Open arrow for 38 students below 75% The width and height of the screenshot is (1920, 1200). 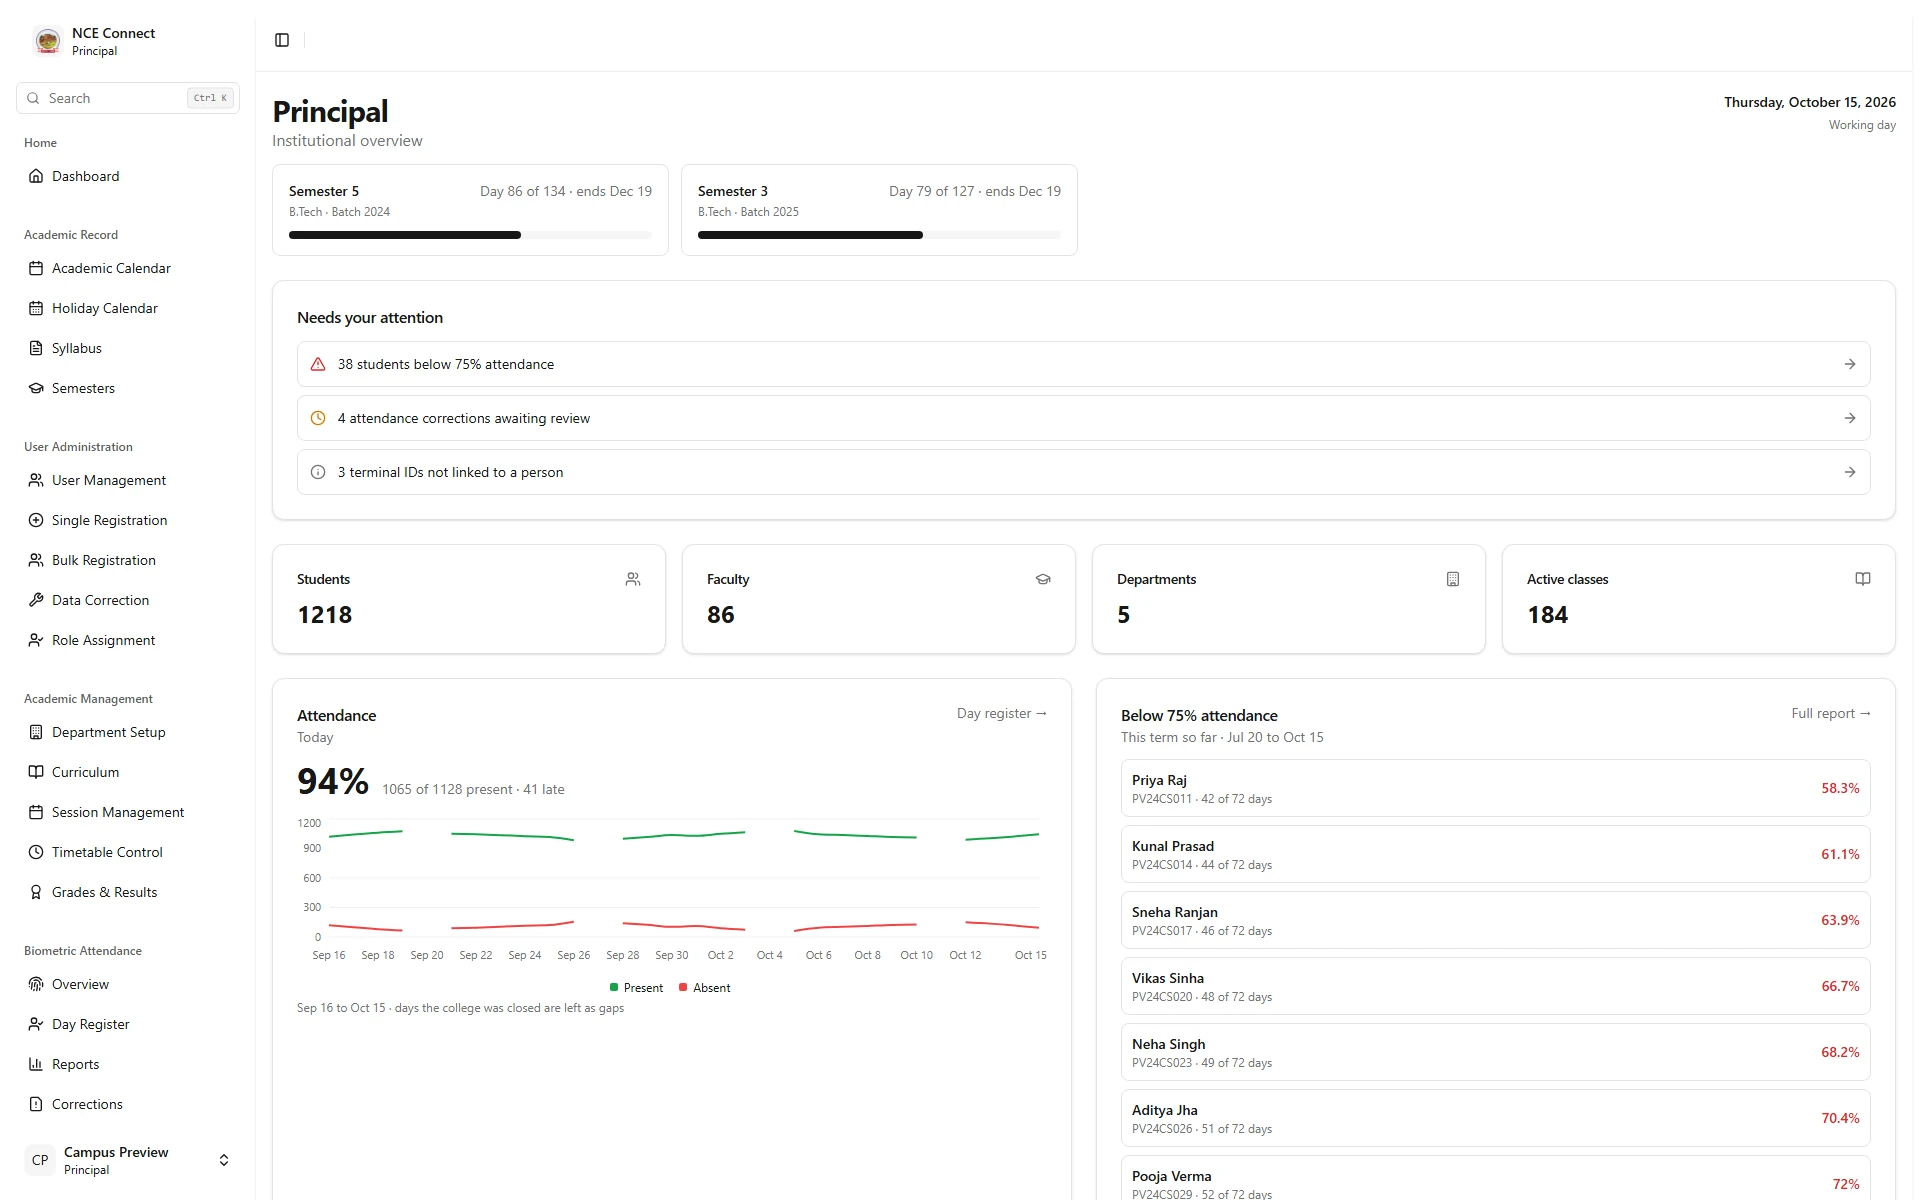tap(1850, 364)
